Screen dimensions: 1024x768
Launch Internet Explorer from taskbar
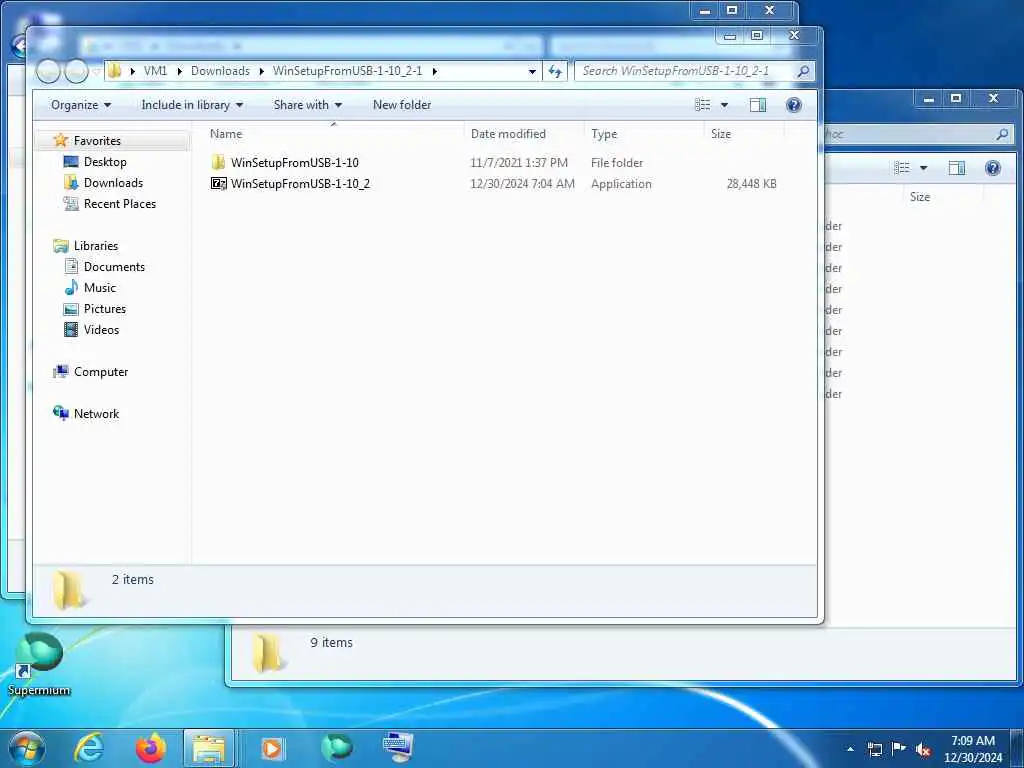tap(89, 748)
